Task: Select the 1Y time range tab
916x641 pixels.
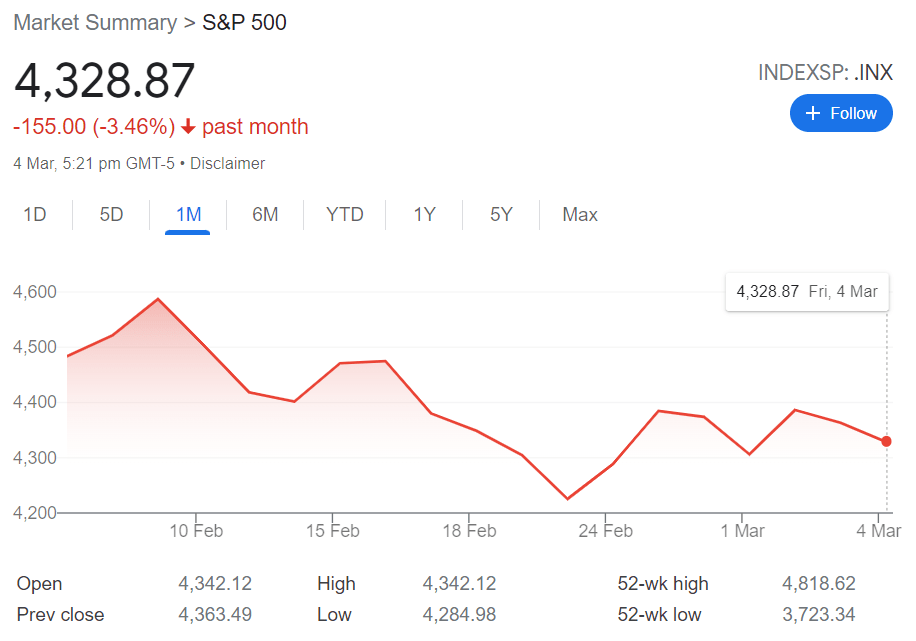Action: point(424,215)
